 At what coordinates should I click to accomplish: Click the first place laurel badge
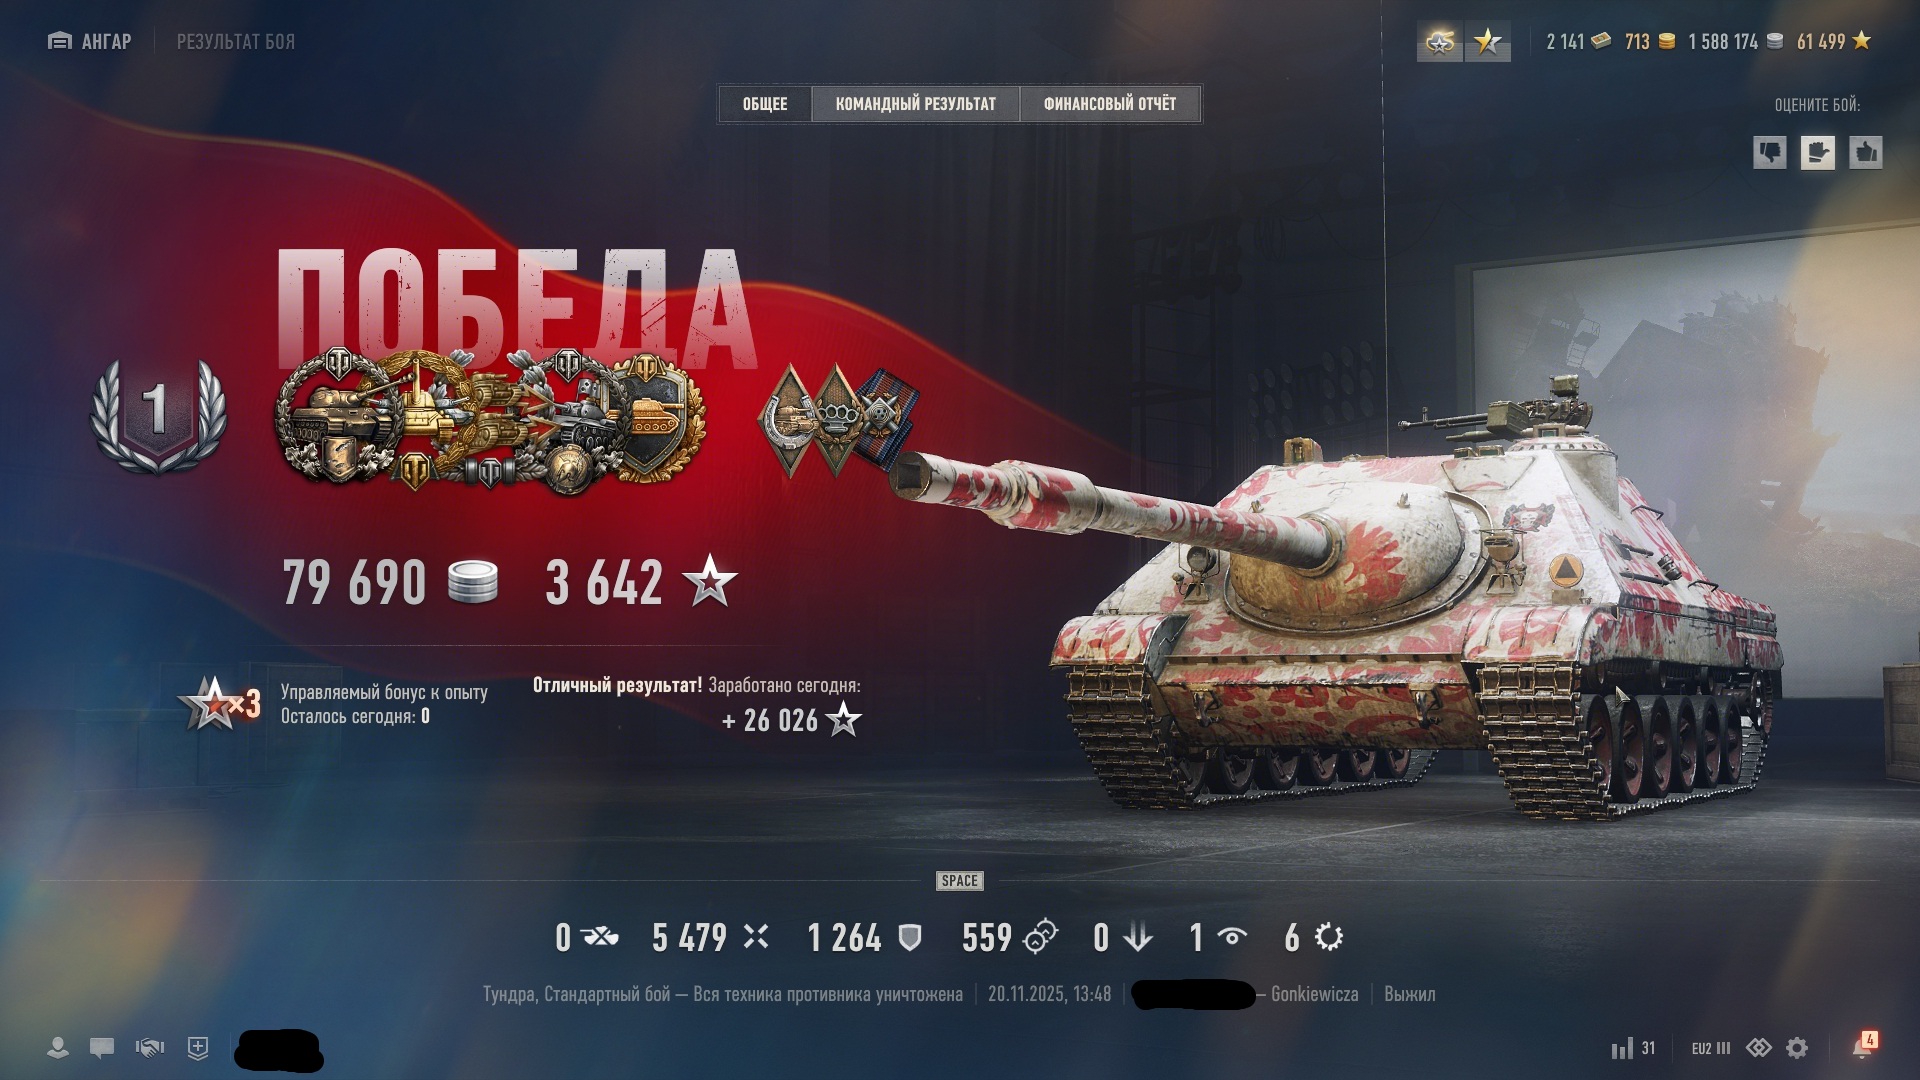click(158, 414)
